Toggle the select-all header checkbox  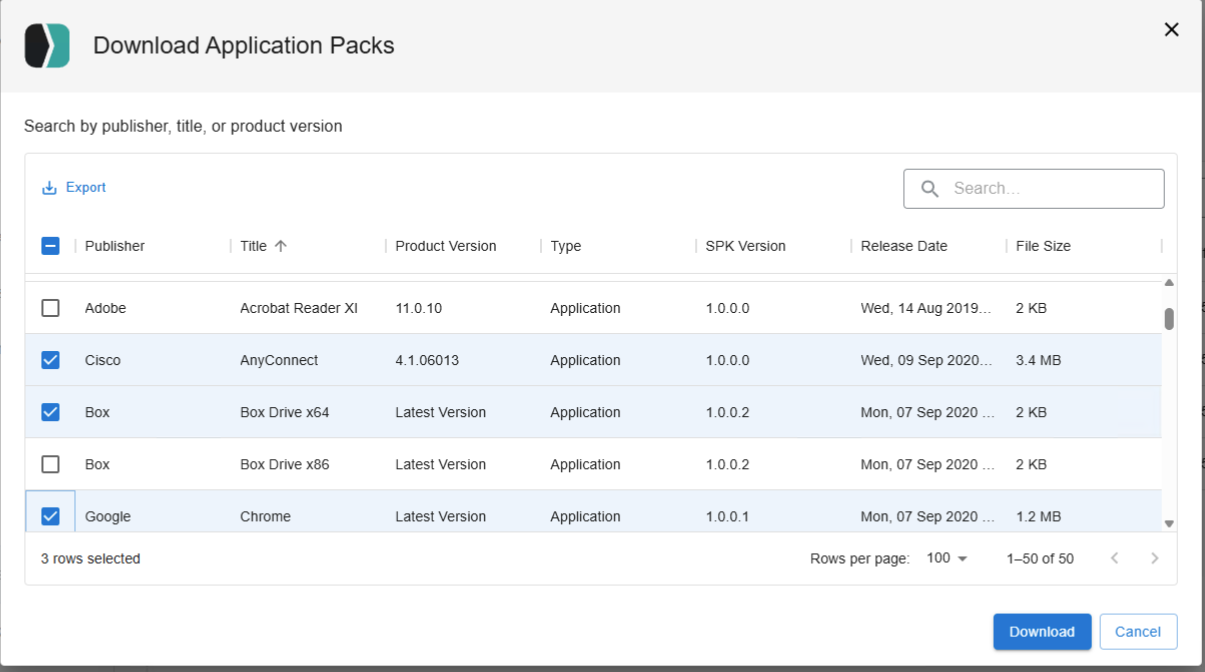[x=50, y=246]
